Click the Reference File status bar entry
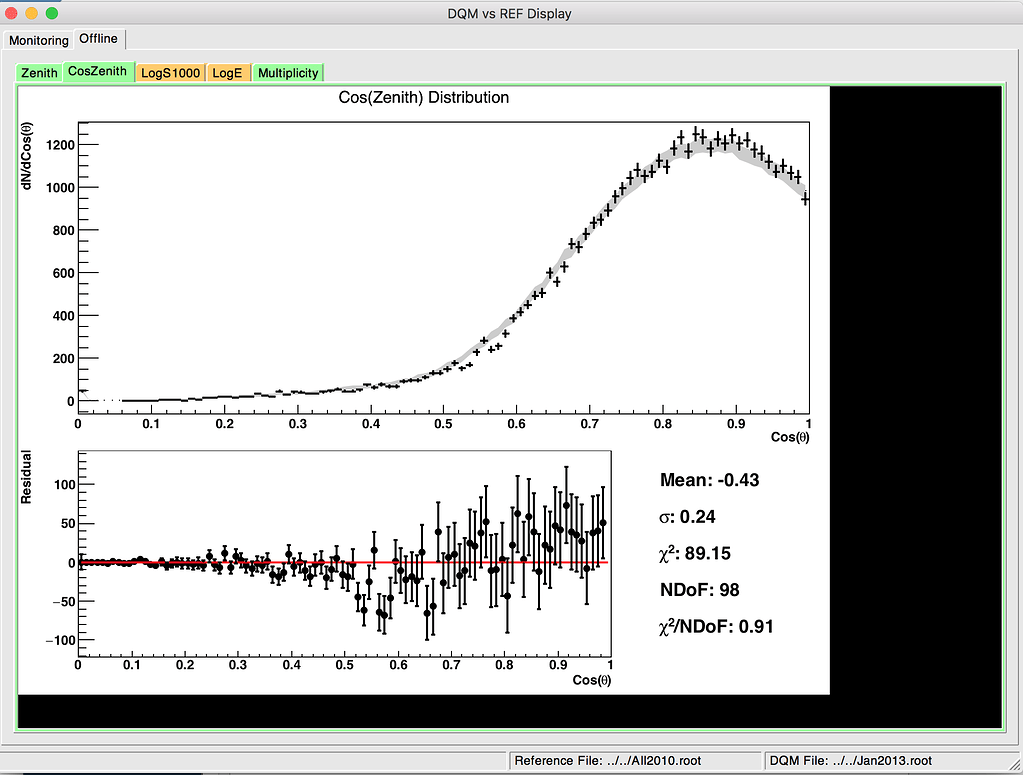Image resolution: width=1023 pixels, height=775 pixels. pyautogui.click(x=635, y=761)
